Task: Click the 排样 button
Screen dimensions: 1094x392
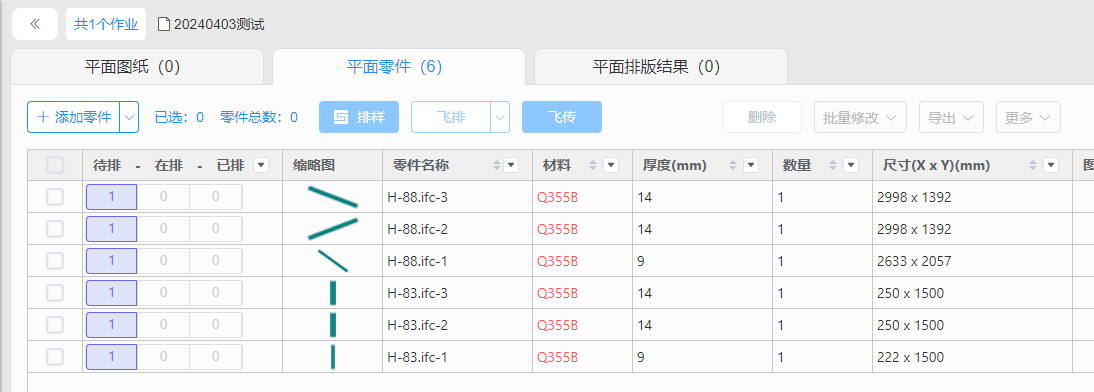Action: point(359,117)
